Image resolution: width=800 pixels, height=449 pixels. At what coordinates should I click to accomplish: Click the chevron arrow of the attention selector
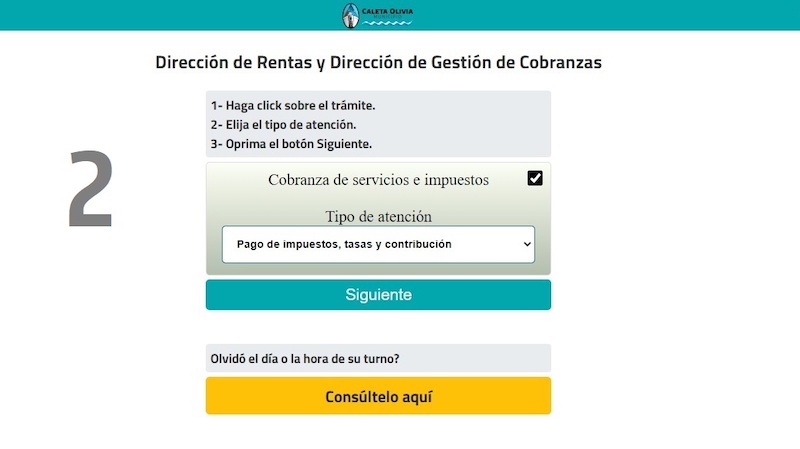point(527,244)
